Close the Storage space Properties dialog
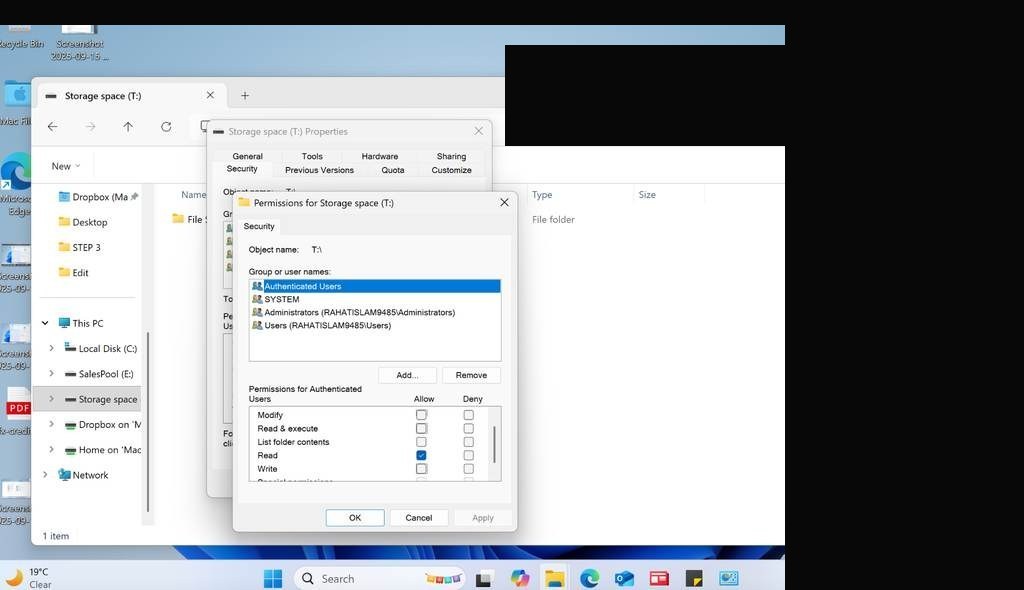The width and height of the screenshot is (1024, 590). pyautogui.click(x=479, y=131)
